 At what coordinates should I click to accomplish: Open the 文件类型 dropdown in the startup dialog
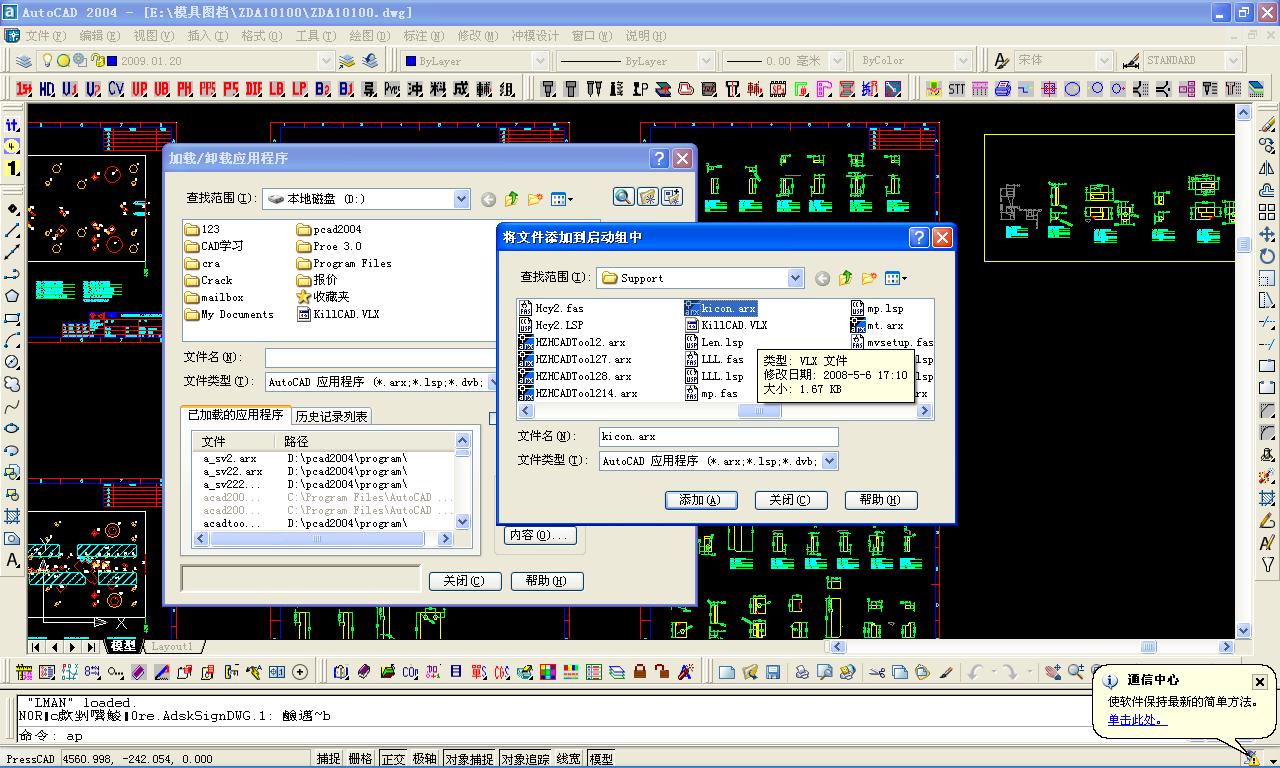click(x=829, y=461)
